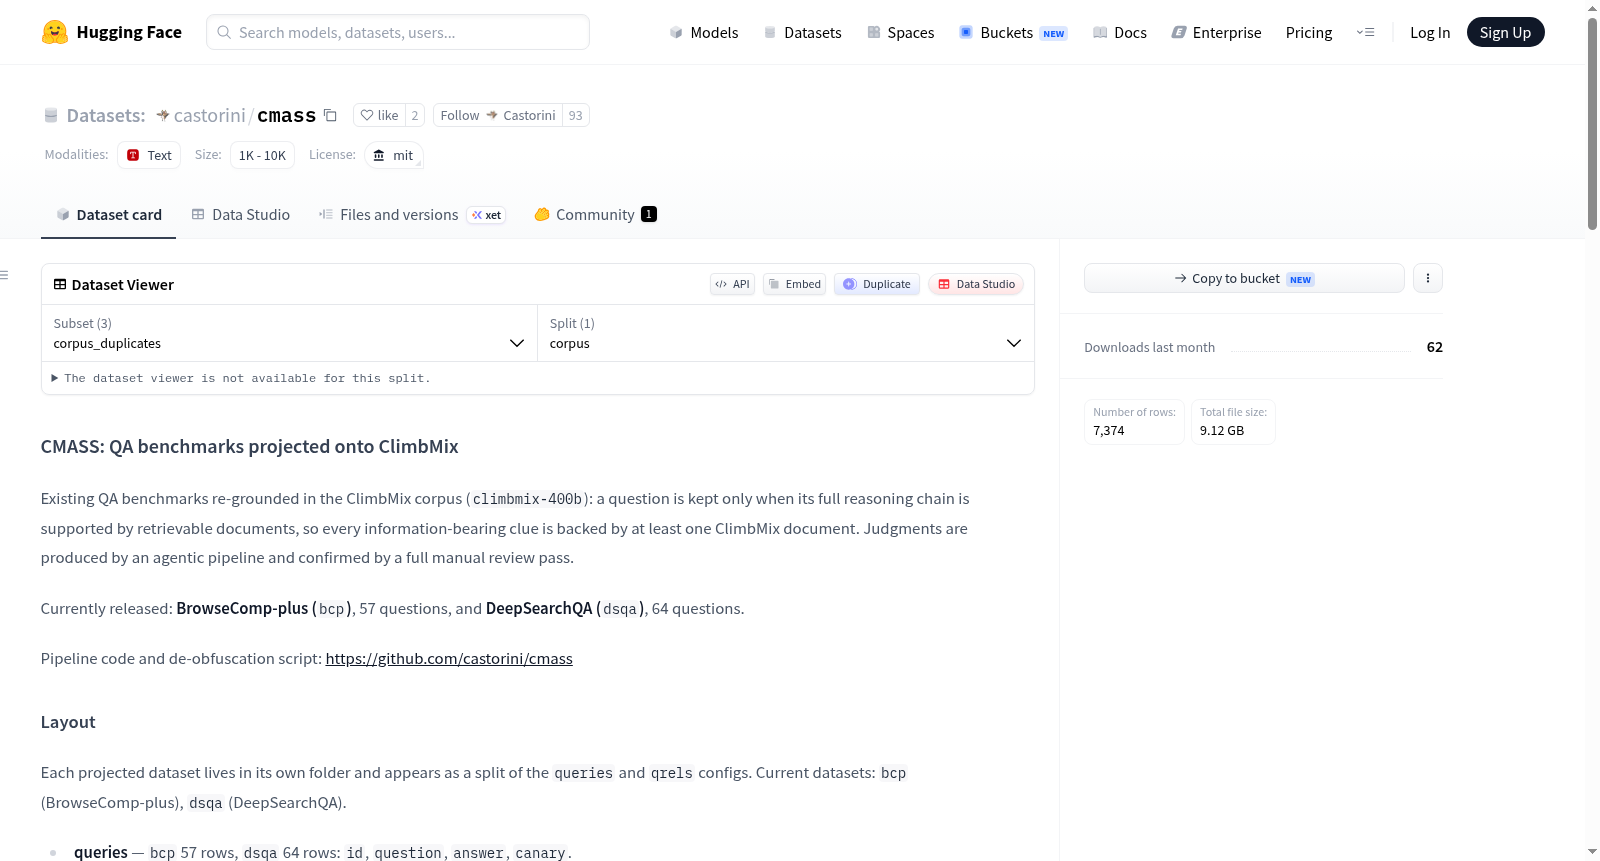Click the Text modality tag
This screenshot has height=861, width=1600.
(x=149, y=155)
